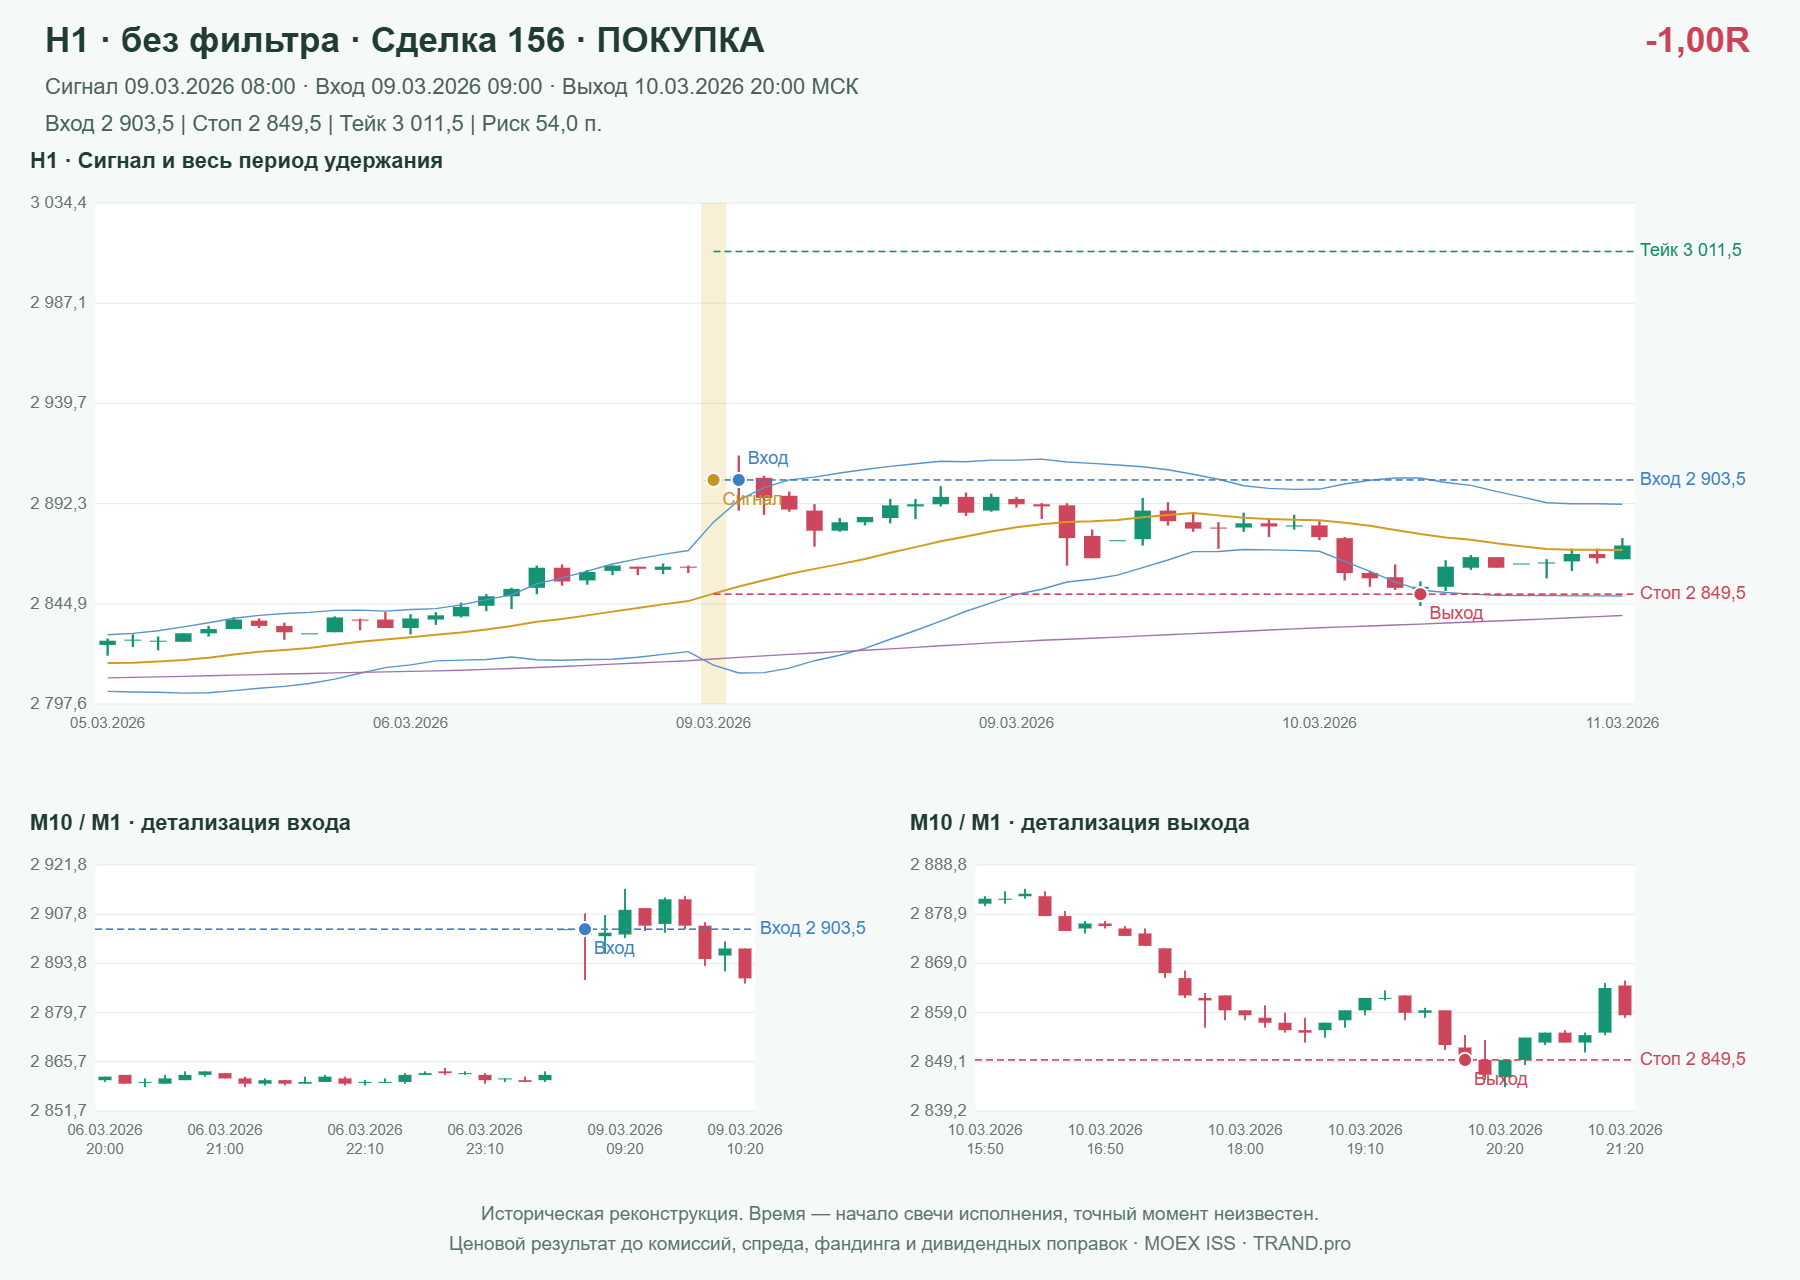The height and width of the screenshot is (1280, 1800).
Task: Click the orange Сигнал marker dot on H1 chart
Action: pos(713,480)
